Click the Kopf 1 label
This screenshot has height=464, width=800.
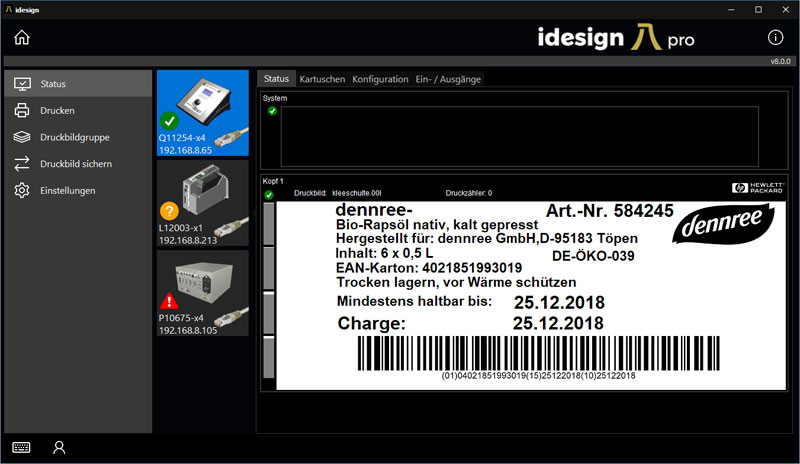click(273, 181)
